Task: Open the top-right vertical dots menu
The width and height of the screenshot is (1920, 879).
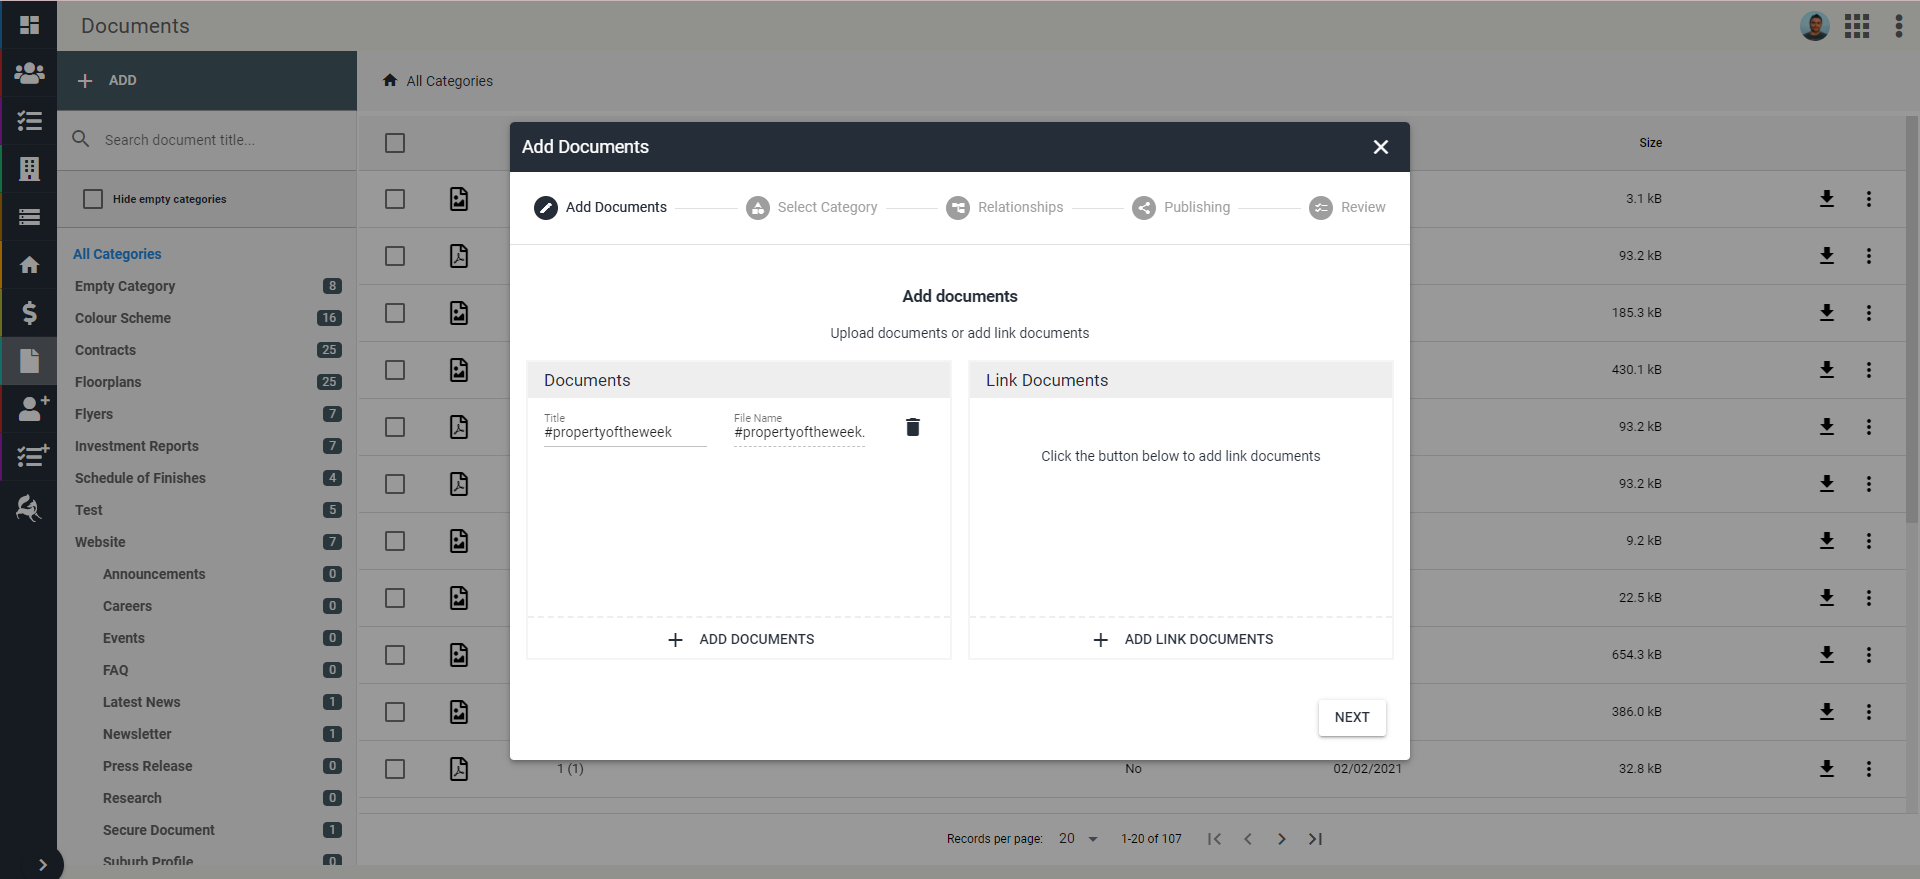Action: pyautogui.click(x=1898, y=26)
